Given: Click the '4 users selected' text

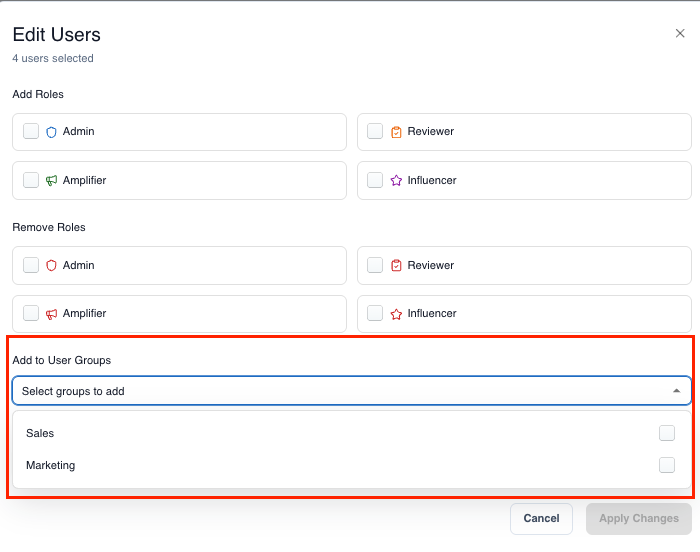Looking at the screenshot, I should pos(53,59).
